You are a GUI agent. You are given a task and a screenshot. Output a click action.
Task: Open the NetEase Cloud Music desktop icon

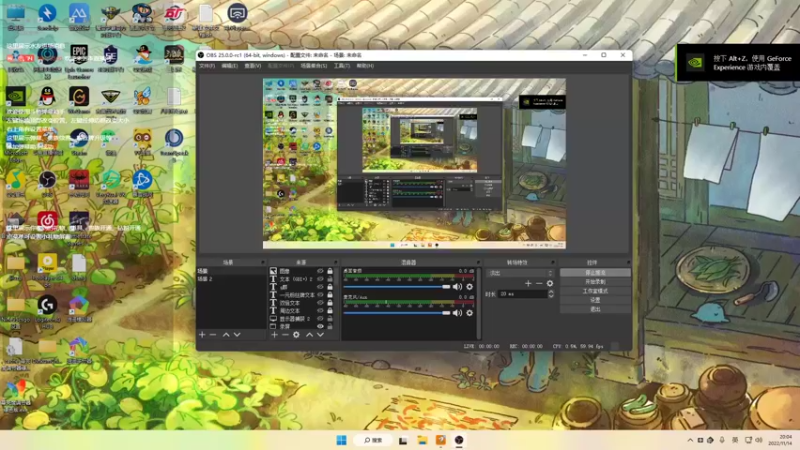pyautogui.click(x=47, y=223)
